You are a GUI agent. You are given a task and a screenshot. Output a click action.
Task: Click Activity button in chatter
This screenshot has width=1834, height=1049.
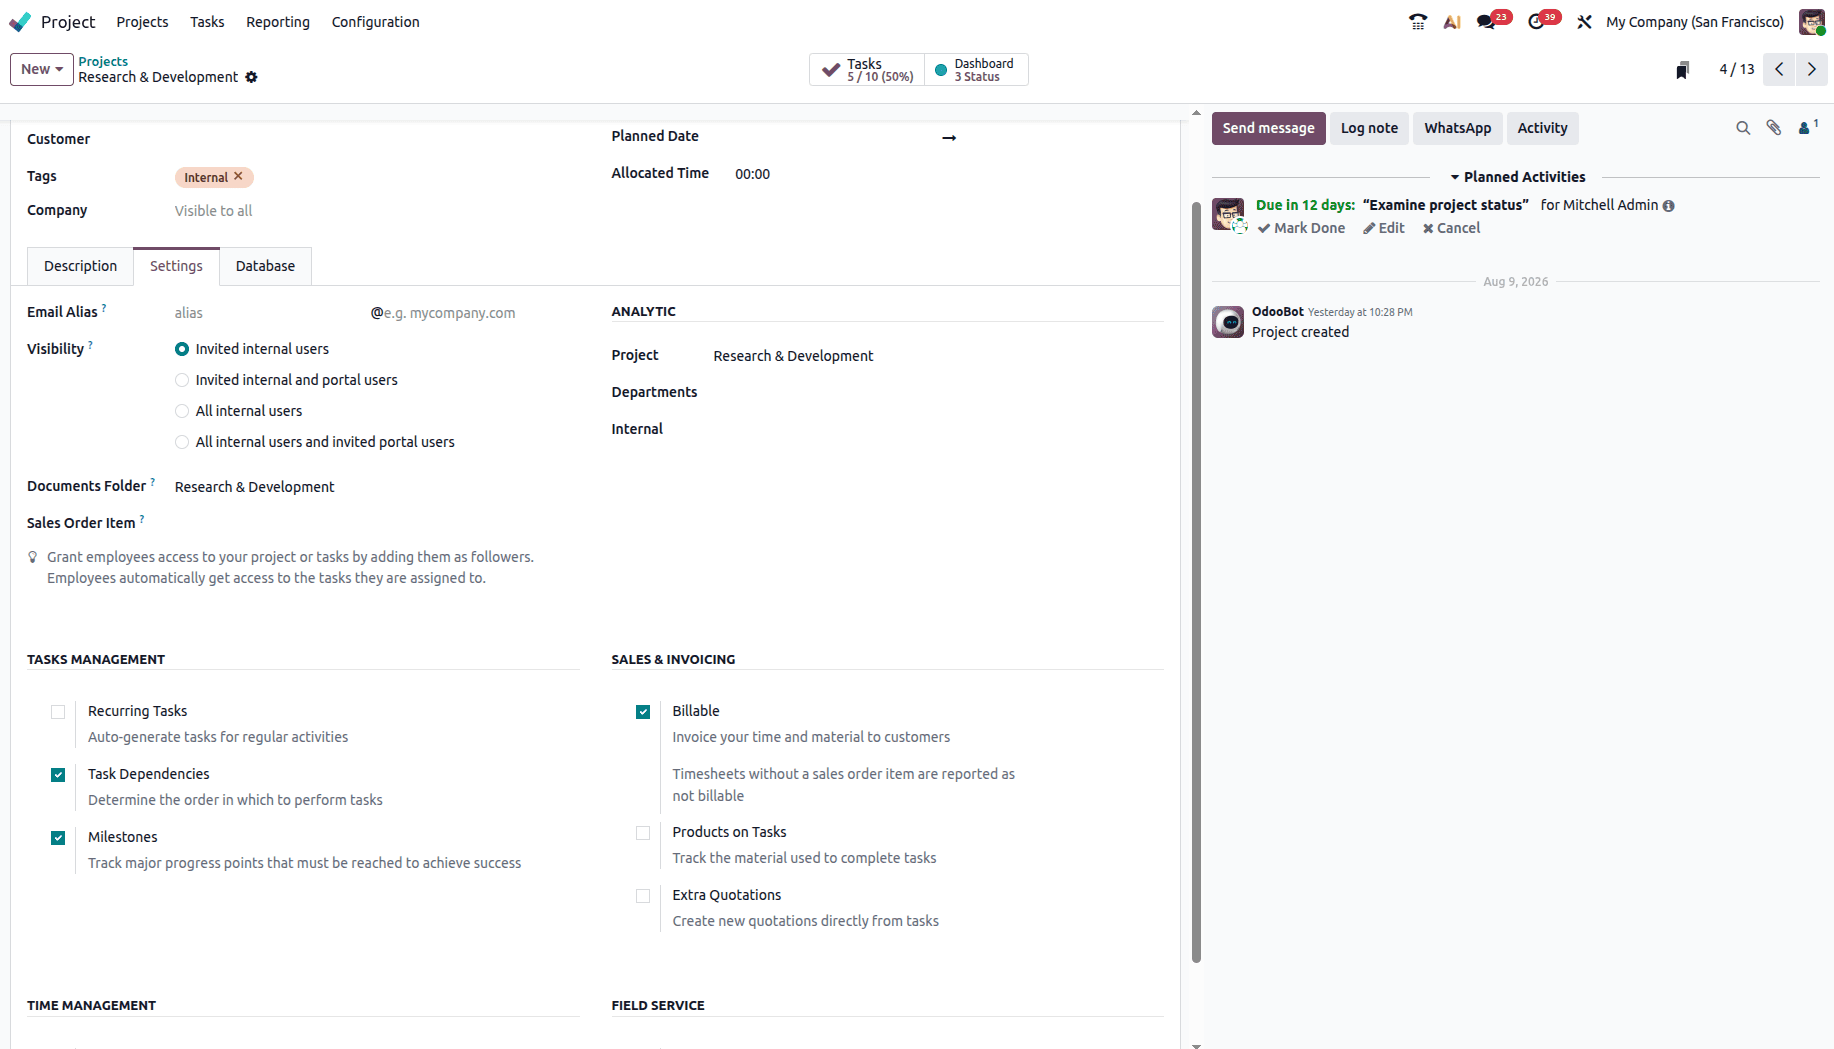[x=1542, y=128]
